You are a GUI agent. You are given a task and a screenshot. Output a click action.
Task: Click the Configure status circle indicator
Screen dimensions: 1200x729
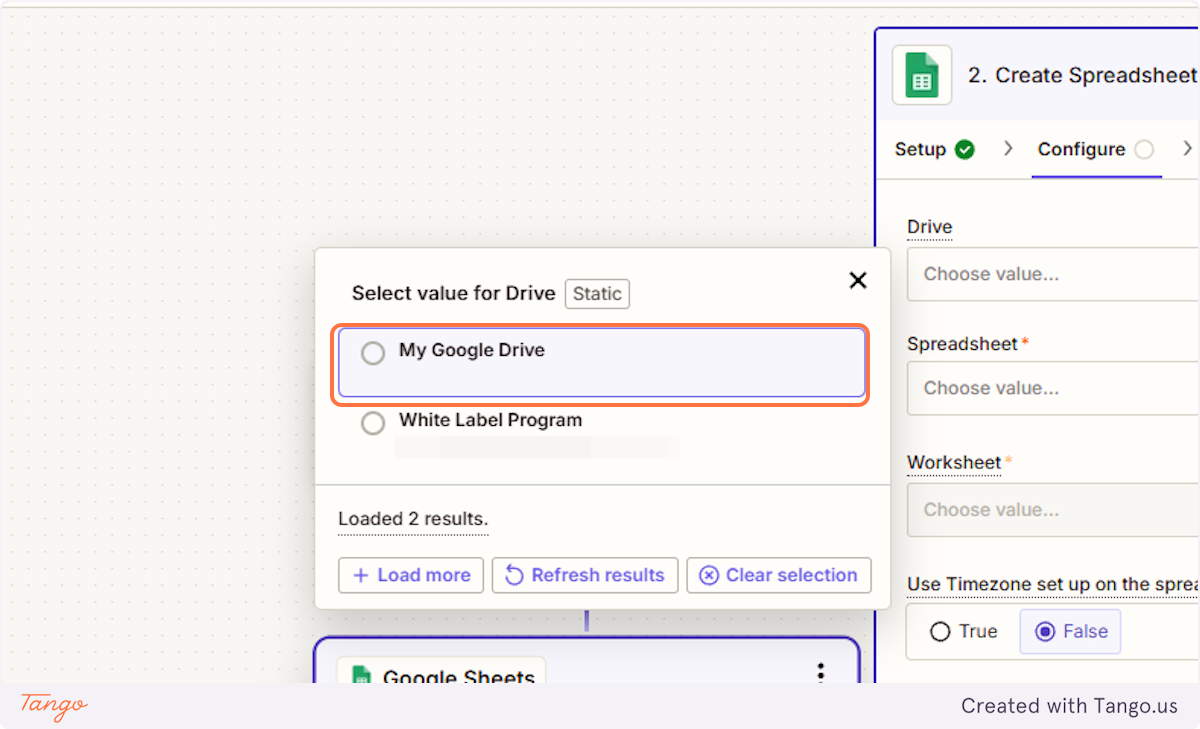pyautogui.click(x=1144, y=150)
